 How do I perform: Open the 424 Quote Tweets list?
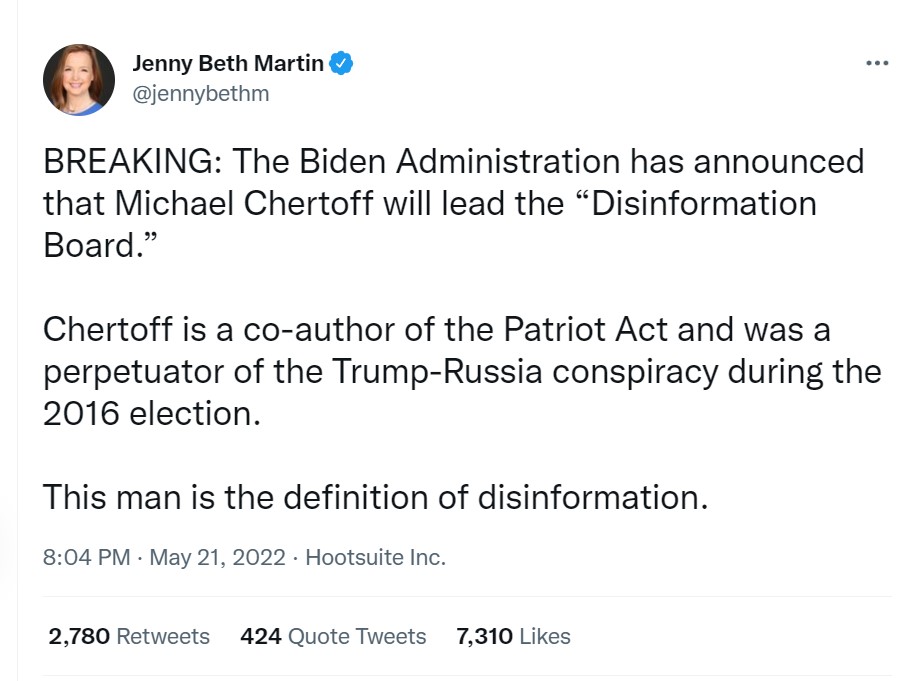(x=333, y=636)
